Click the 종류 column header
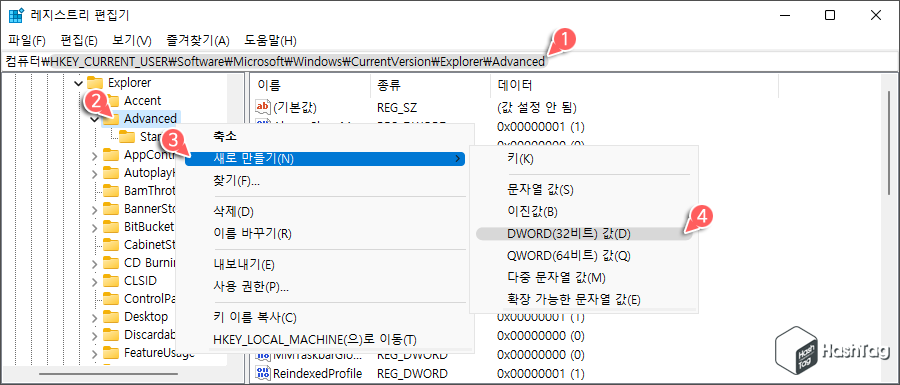The height and width of the screenshot is (385, 900). click(x=430, y=85)
